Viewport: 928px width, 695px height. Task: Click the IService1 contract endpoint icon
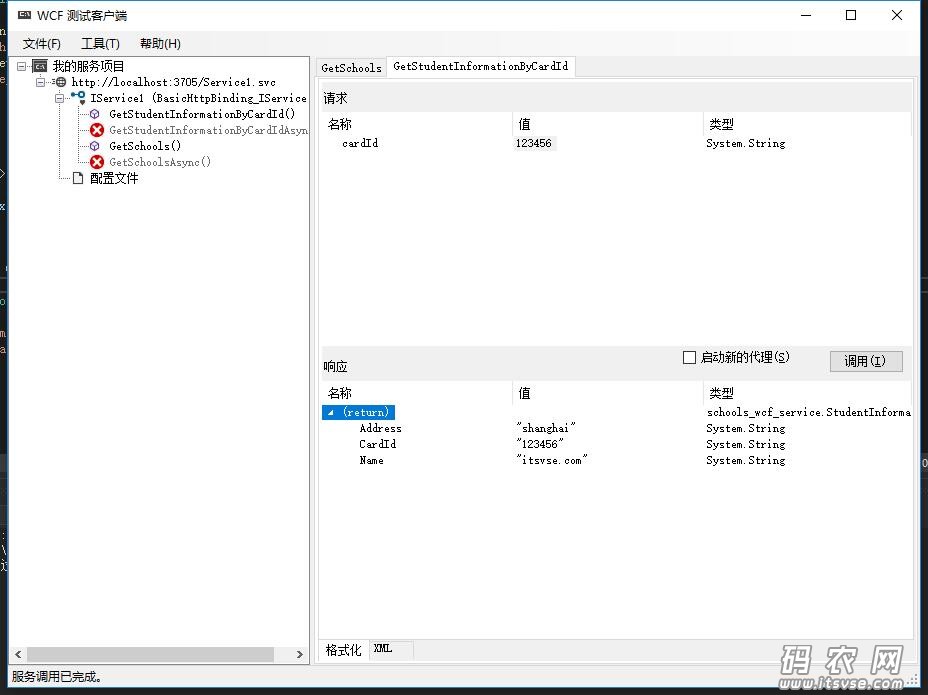[x=78, y=98]
